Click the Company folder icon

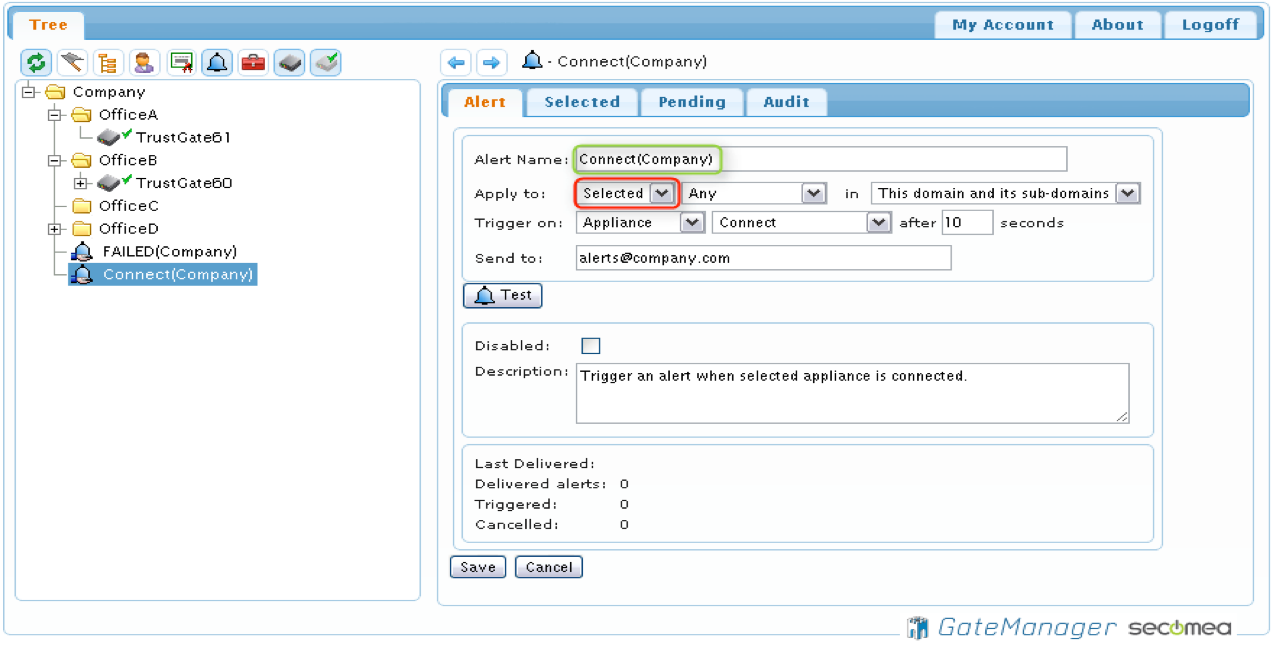[56, 92]
